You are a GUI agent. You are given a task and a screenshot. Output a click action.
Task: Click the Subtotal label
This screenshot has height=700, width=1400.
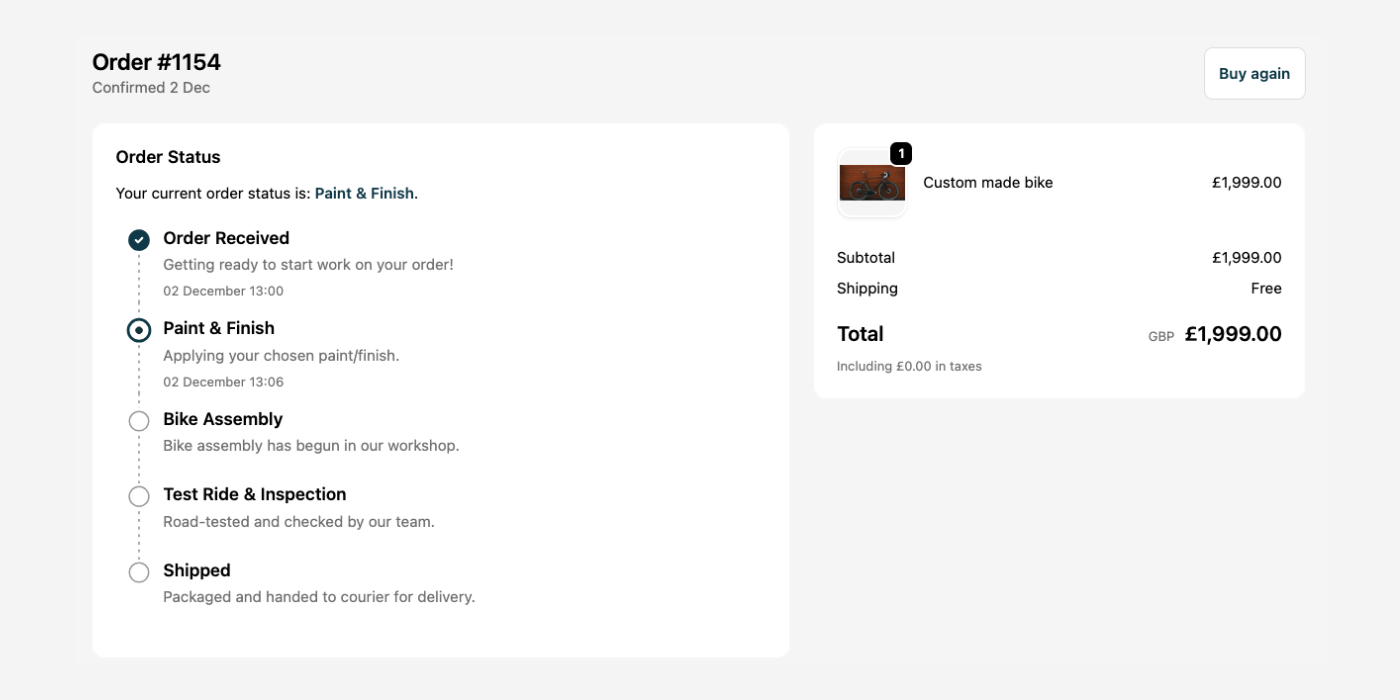[x=866, y=257]
